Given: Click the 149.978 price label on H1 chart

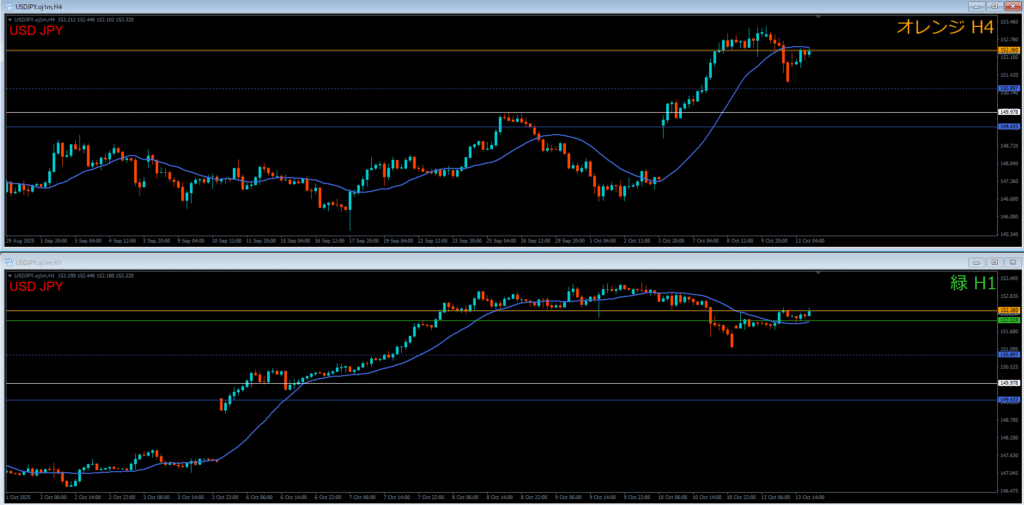Looking at the screenshot, I should click(x=1009, y=383).
